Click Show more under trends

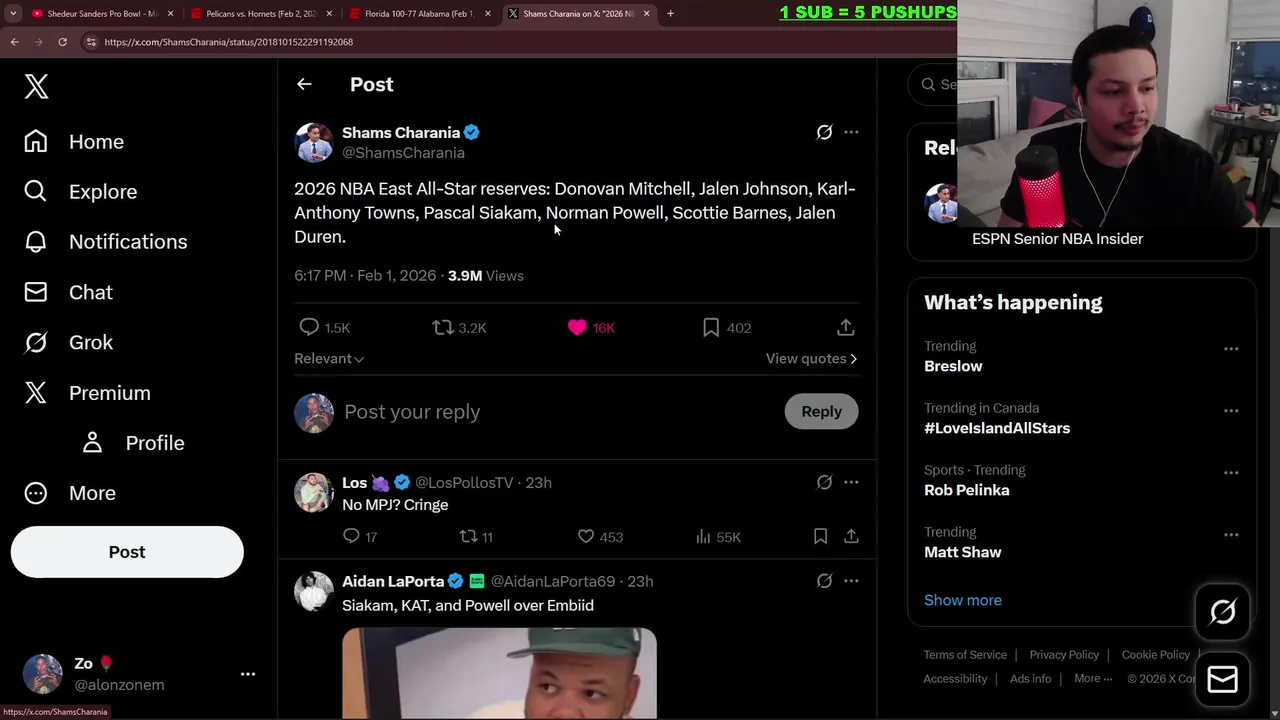(x=963, y=600)
